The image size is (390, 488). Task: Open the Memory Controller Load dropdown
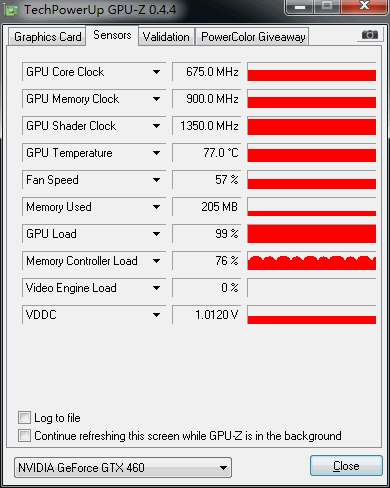pos(156,261)
